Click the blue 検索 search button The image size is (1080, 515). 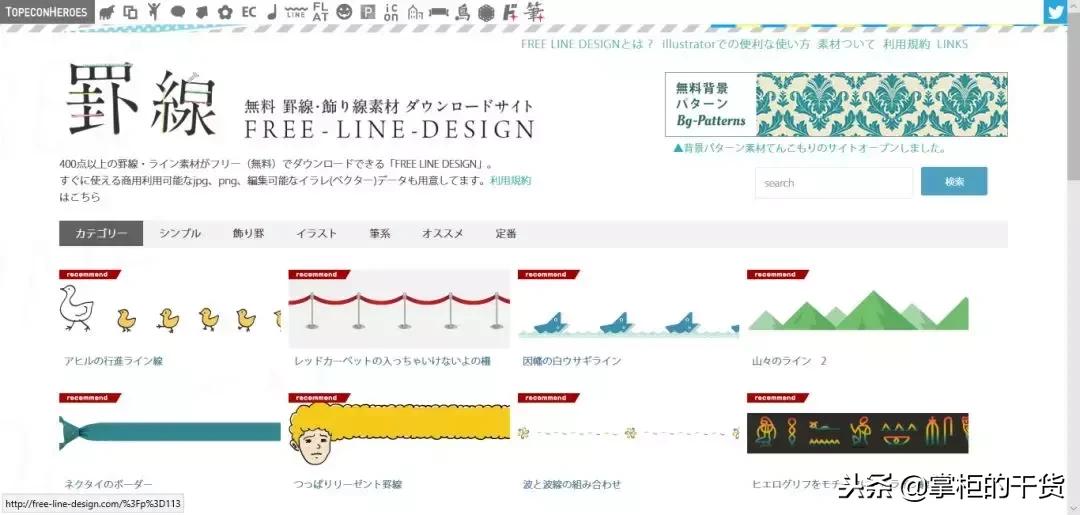[954, 181]
